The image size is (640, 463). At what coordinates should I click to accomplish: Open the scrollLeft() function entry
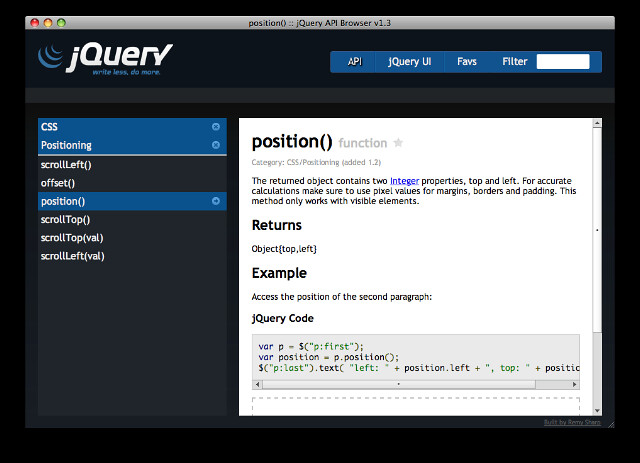[132, 165]
